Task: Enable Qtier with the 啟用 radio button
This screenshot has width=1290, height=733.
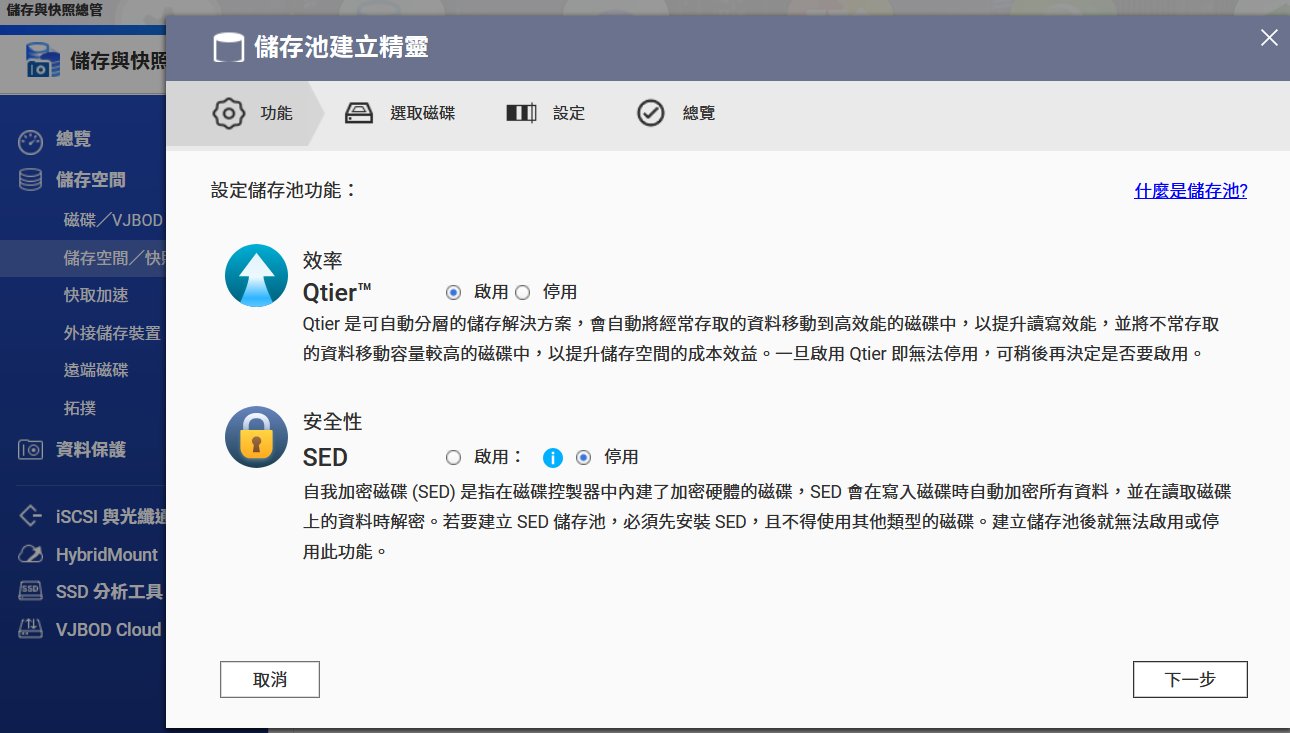Action: (454, 292)
